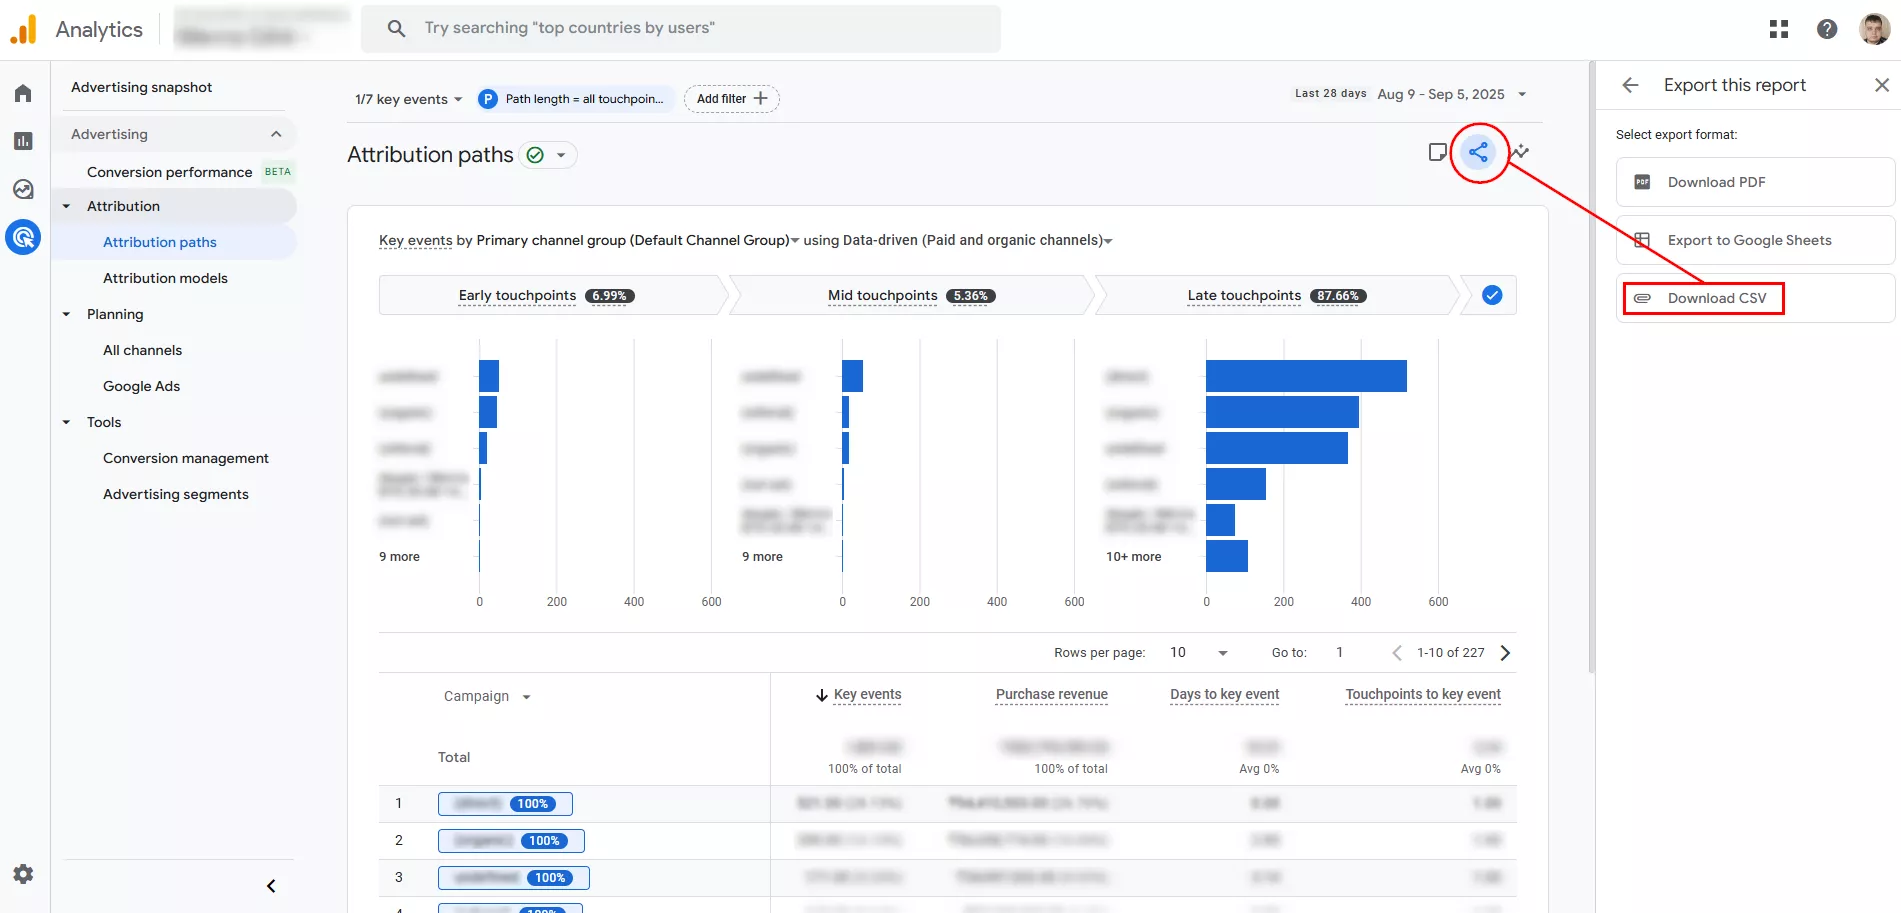Expand the 1/7 key events dropdown
1901x913 pixels.
tap(408, 99)
